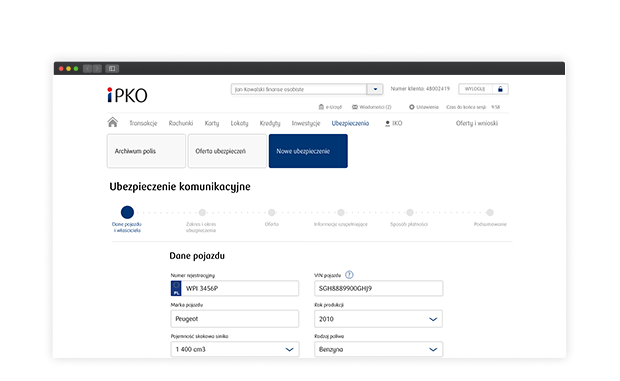Open Rok produkcji dropdown showing 2010
Image resolution: width=620 pixels, height=381 pixels.
pyautogui.click(x=378, y=319)
